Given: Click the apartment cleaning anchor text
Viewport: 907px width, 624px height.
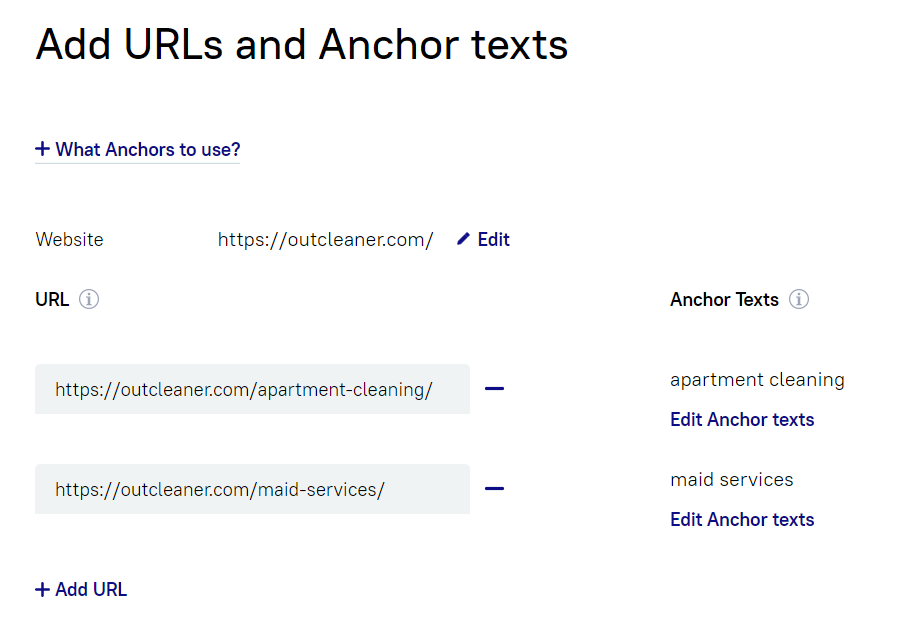Looking at the screenshot, I should coord(757,380).
